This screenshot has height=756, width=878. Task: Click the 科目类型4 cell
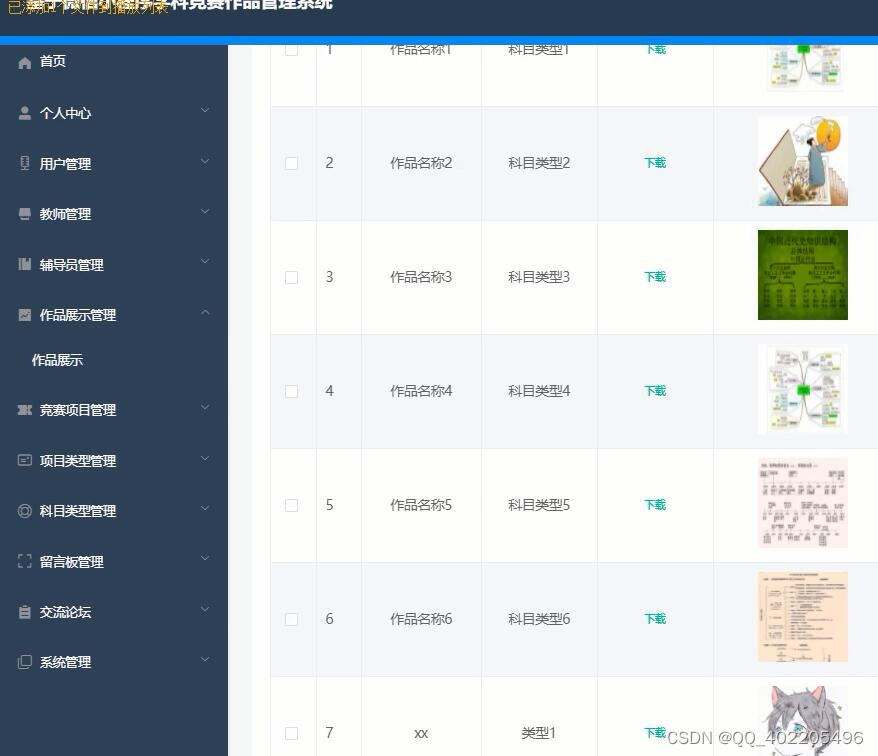coord(539,391)
